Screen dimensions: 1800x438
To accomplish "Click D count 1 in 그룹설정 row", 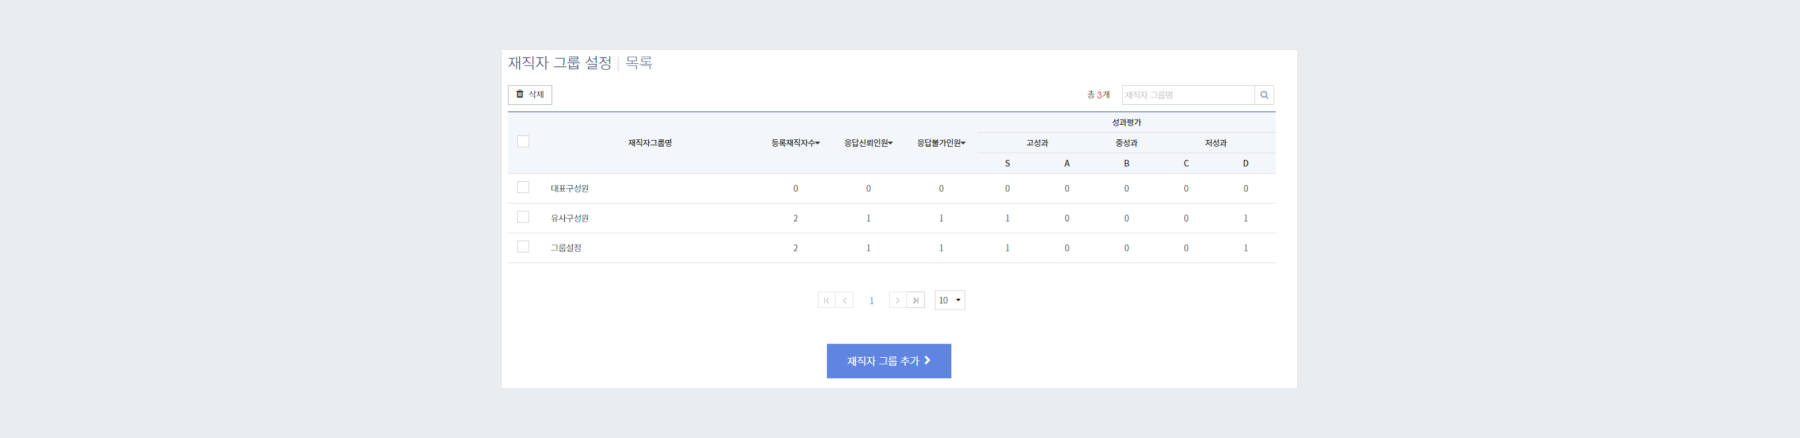I will point(1246,248).
